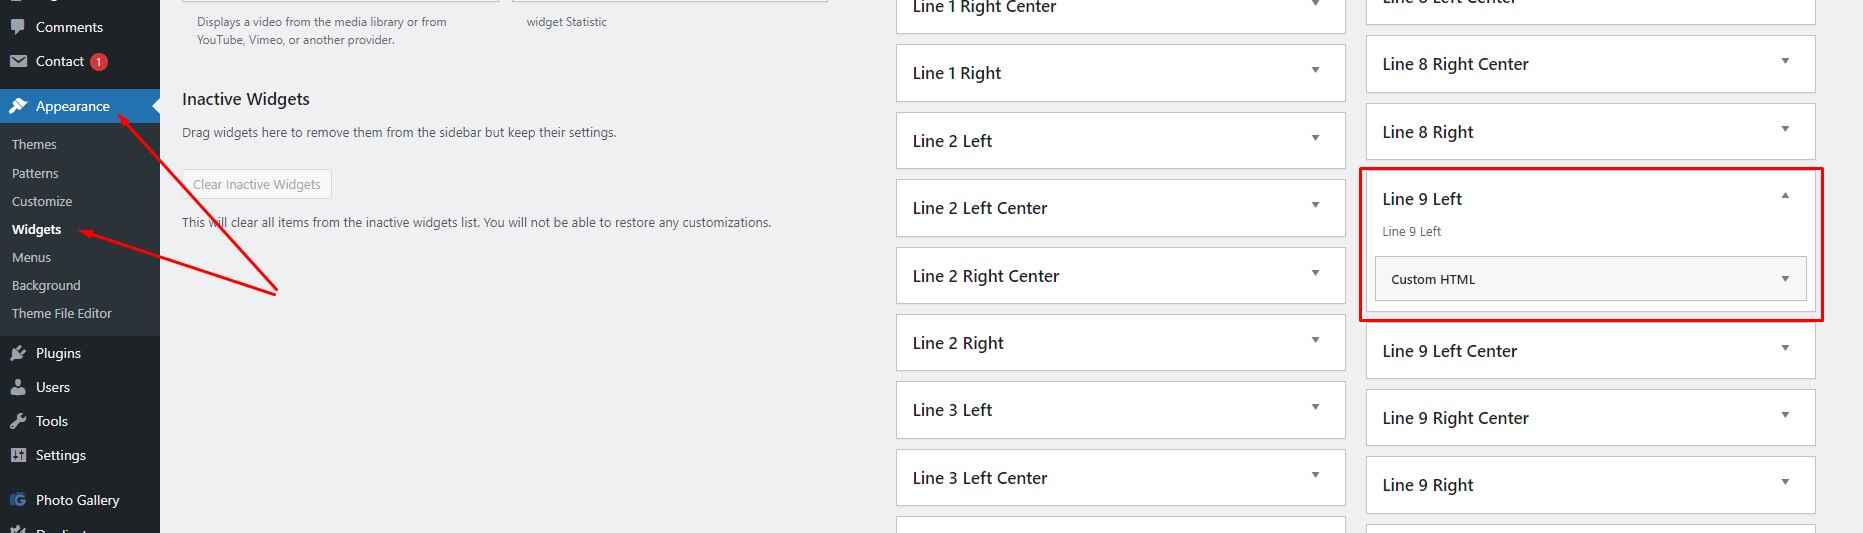
Task: Expand the Line 2 Left Center area
Action: coord(1315,206)
